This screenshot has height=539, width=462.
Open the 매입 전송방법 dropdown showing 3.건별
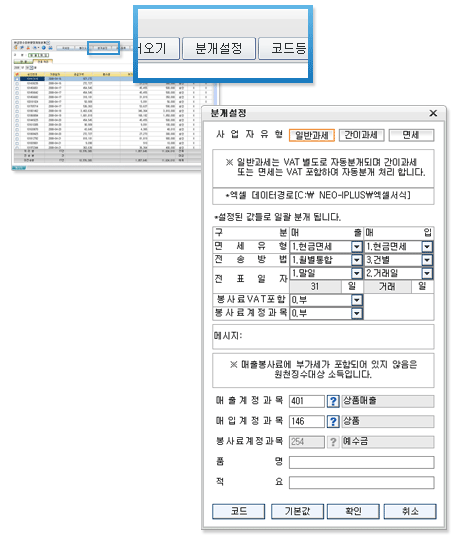click(x=427, y=260)
